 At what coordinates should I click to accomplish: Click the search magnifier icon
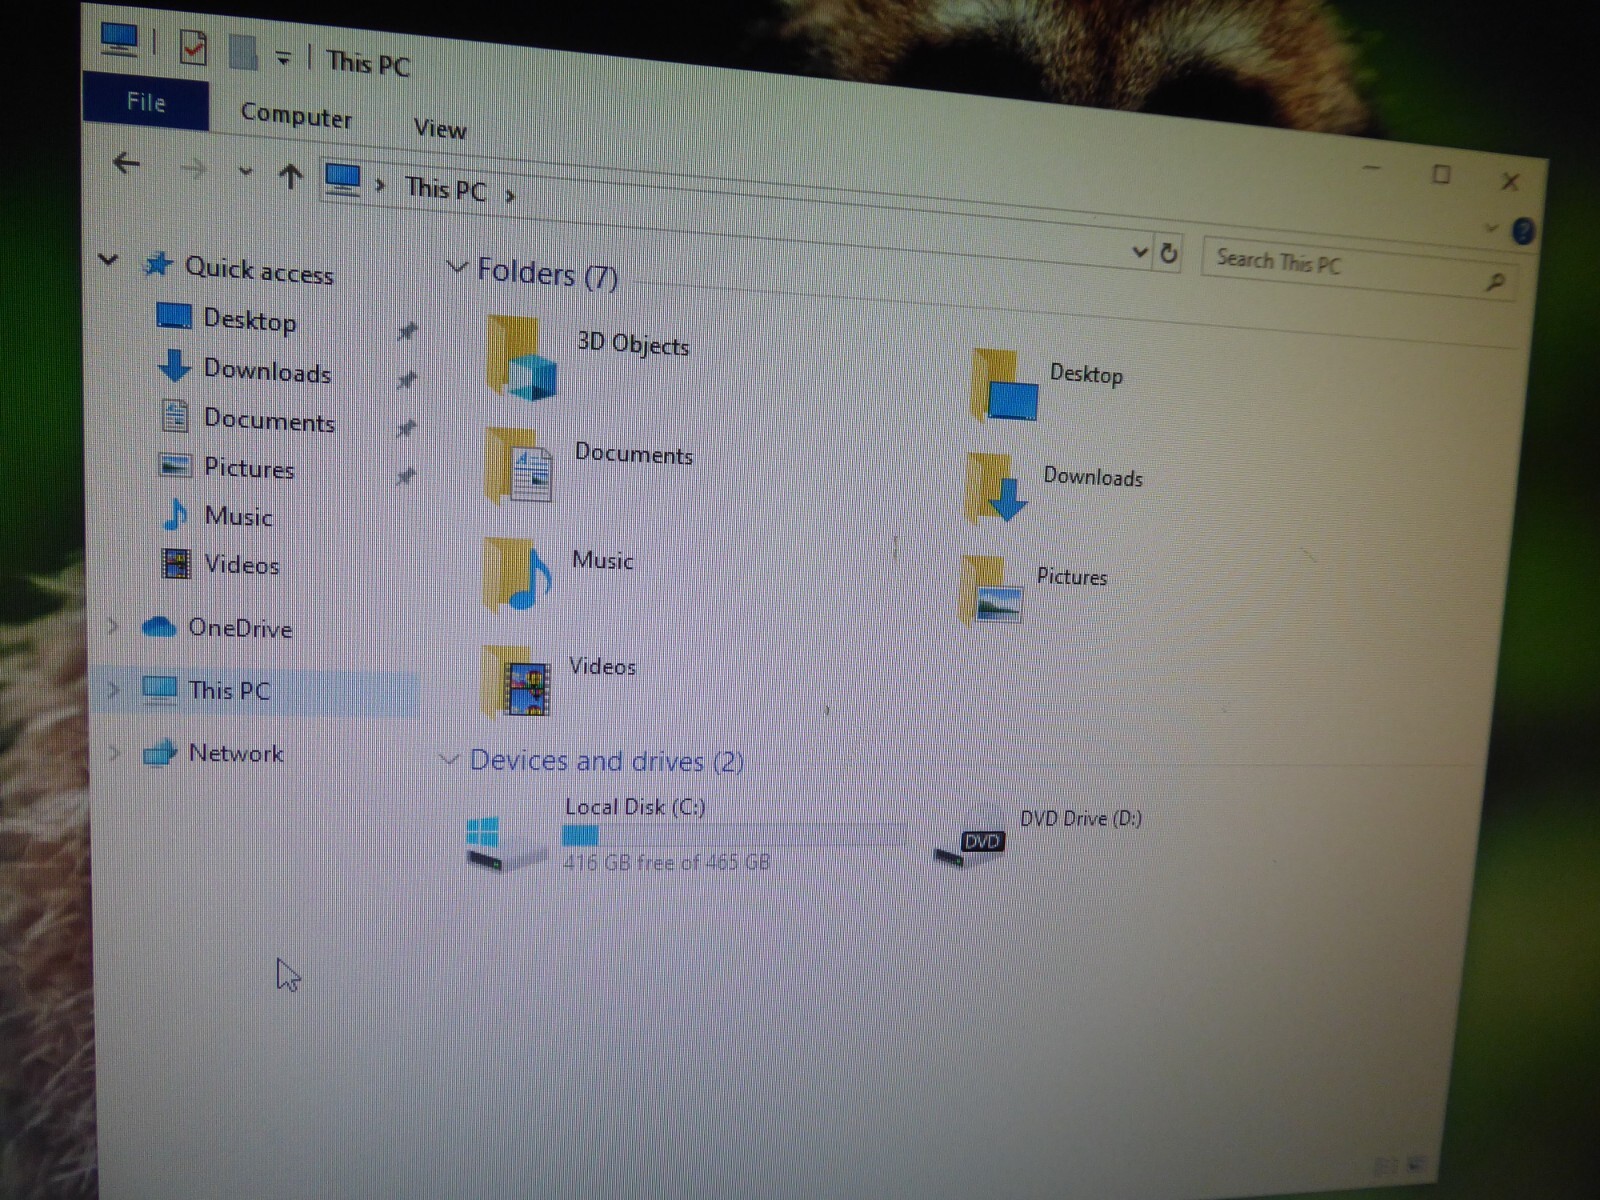(1495, 283)
